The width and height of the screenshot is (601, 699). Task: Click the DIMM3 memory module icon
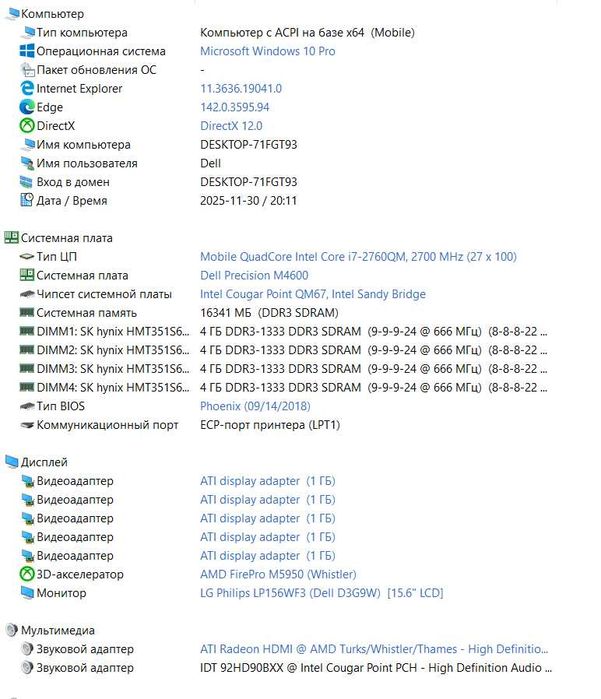pyautogui.click(x=27, y=369)
